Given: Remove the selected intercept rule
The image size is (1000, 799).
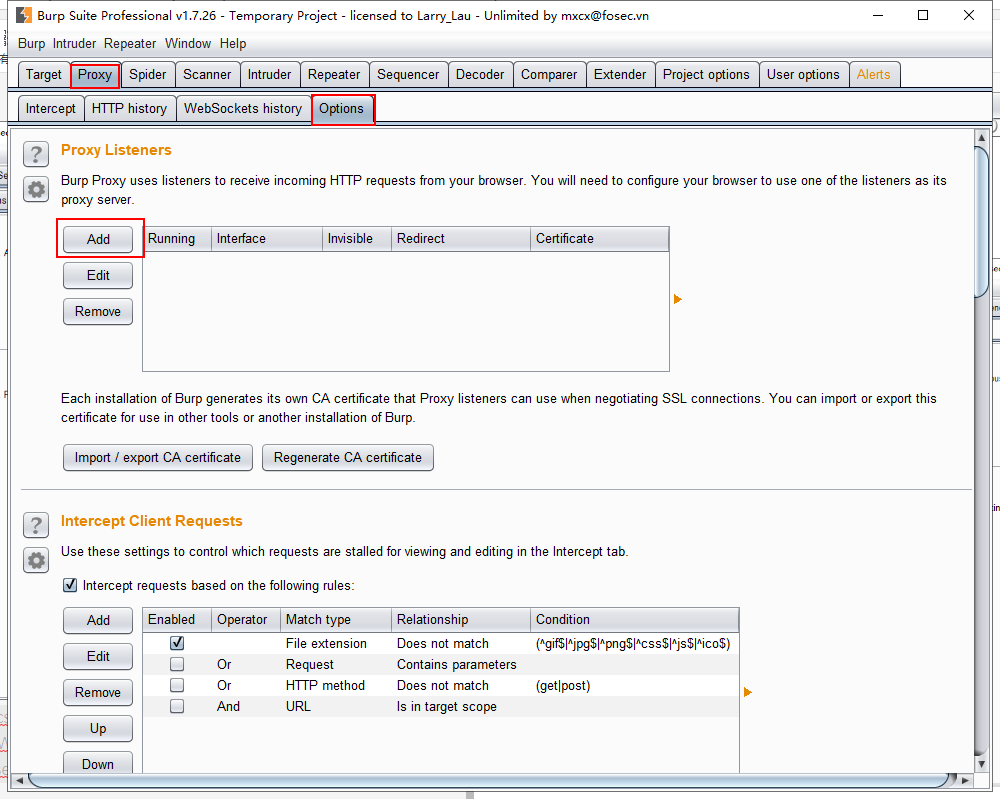Looking at the screenshot, I should point(98,693).
